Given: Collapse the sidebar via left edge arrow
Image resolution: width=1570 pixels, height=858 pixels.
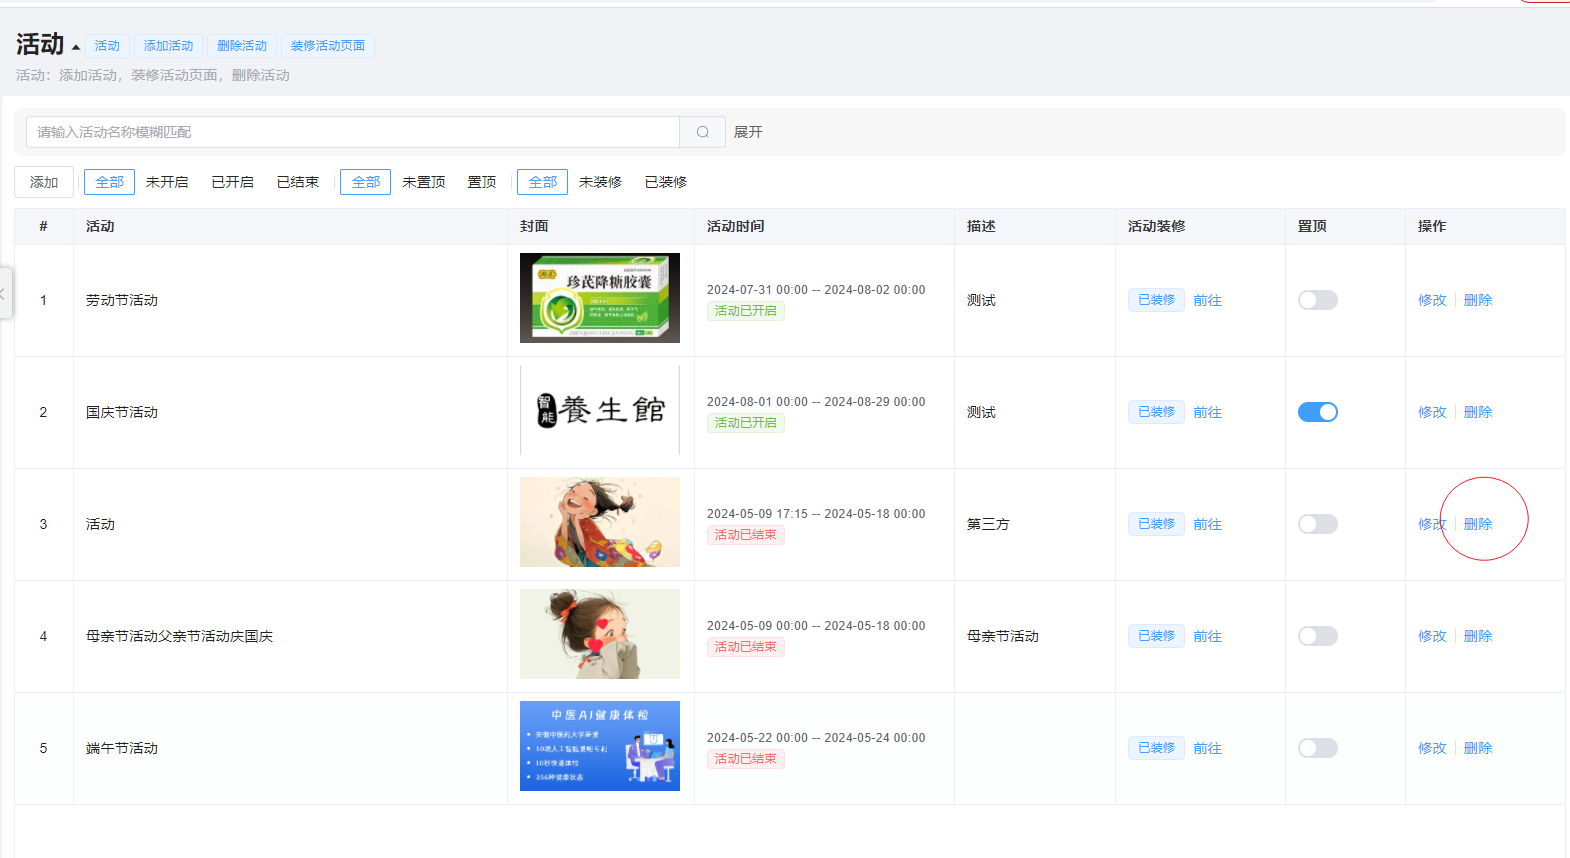Looking at the screenshot, I should [x=4, y=293].
